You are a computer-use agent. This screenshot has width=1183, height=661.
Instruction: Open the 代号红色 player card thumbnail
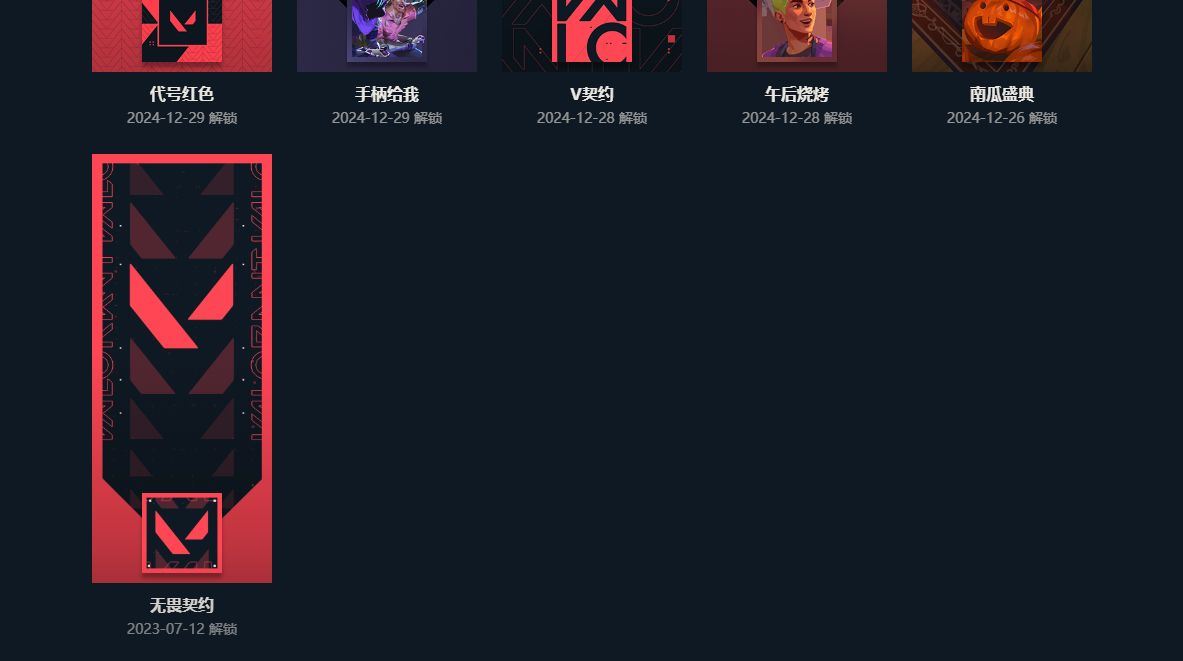182,35
